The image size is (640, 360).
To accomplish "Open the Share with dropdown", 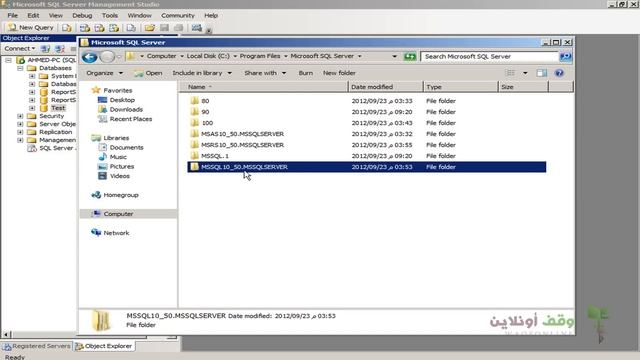I will (x=265, y=73).
